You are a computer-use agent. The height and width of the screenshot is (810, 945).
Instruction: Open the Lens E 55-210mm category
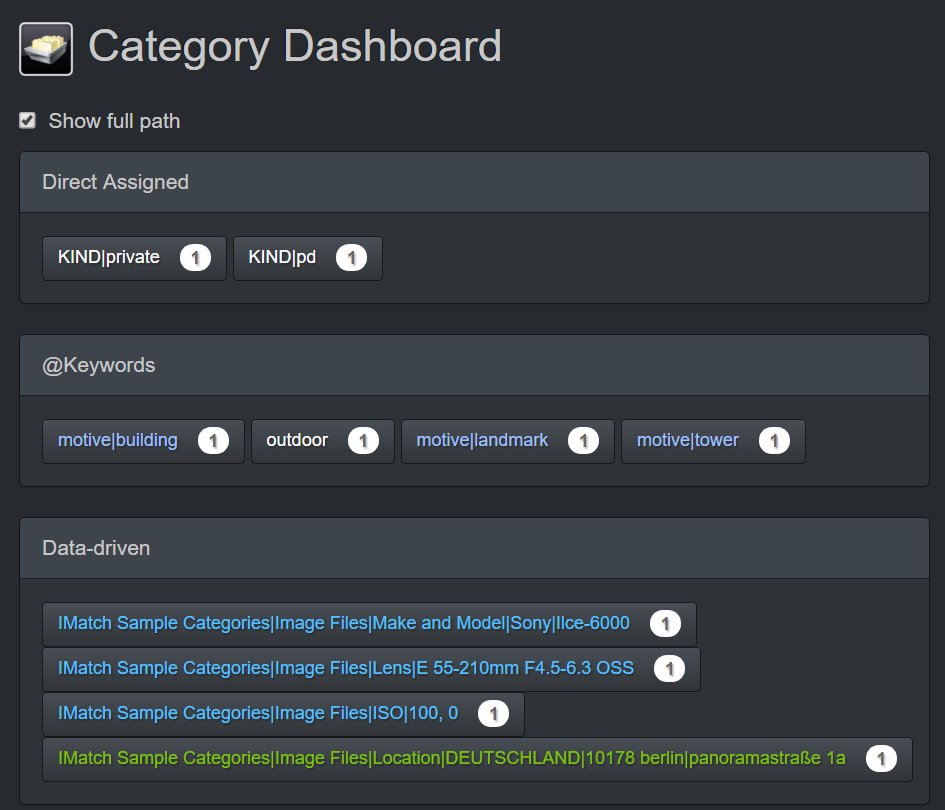346,669
